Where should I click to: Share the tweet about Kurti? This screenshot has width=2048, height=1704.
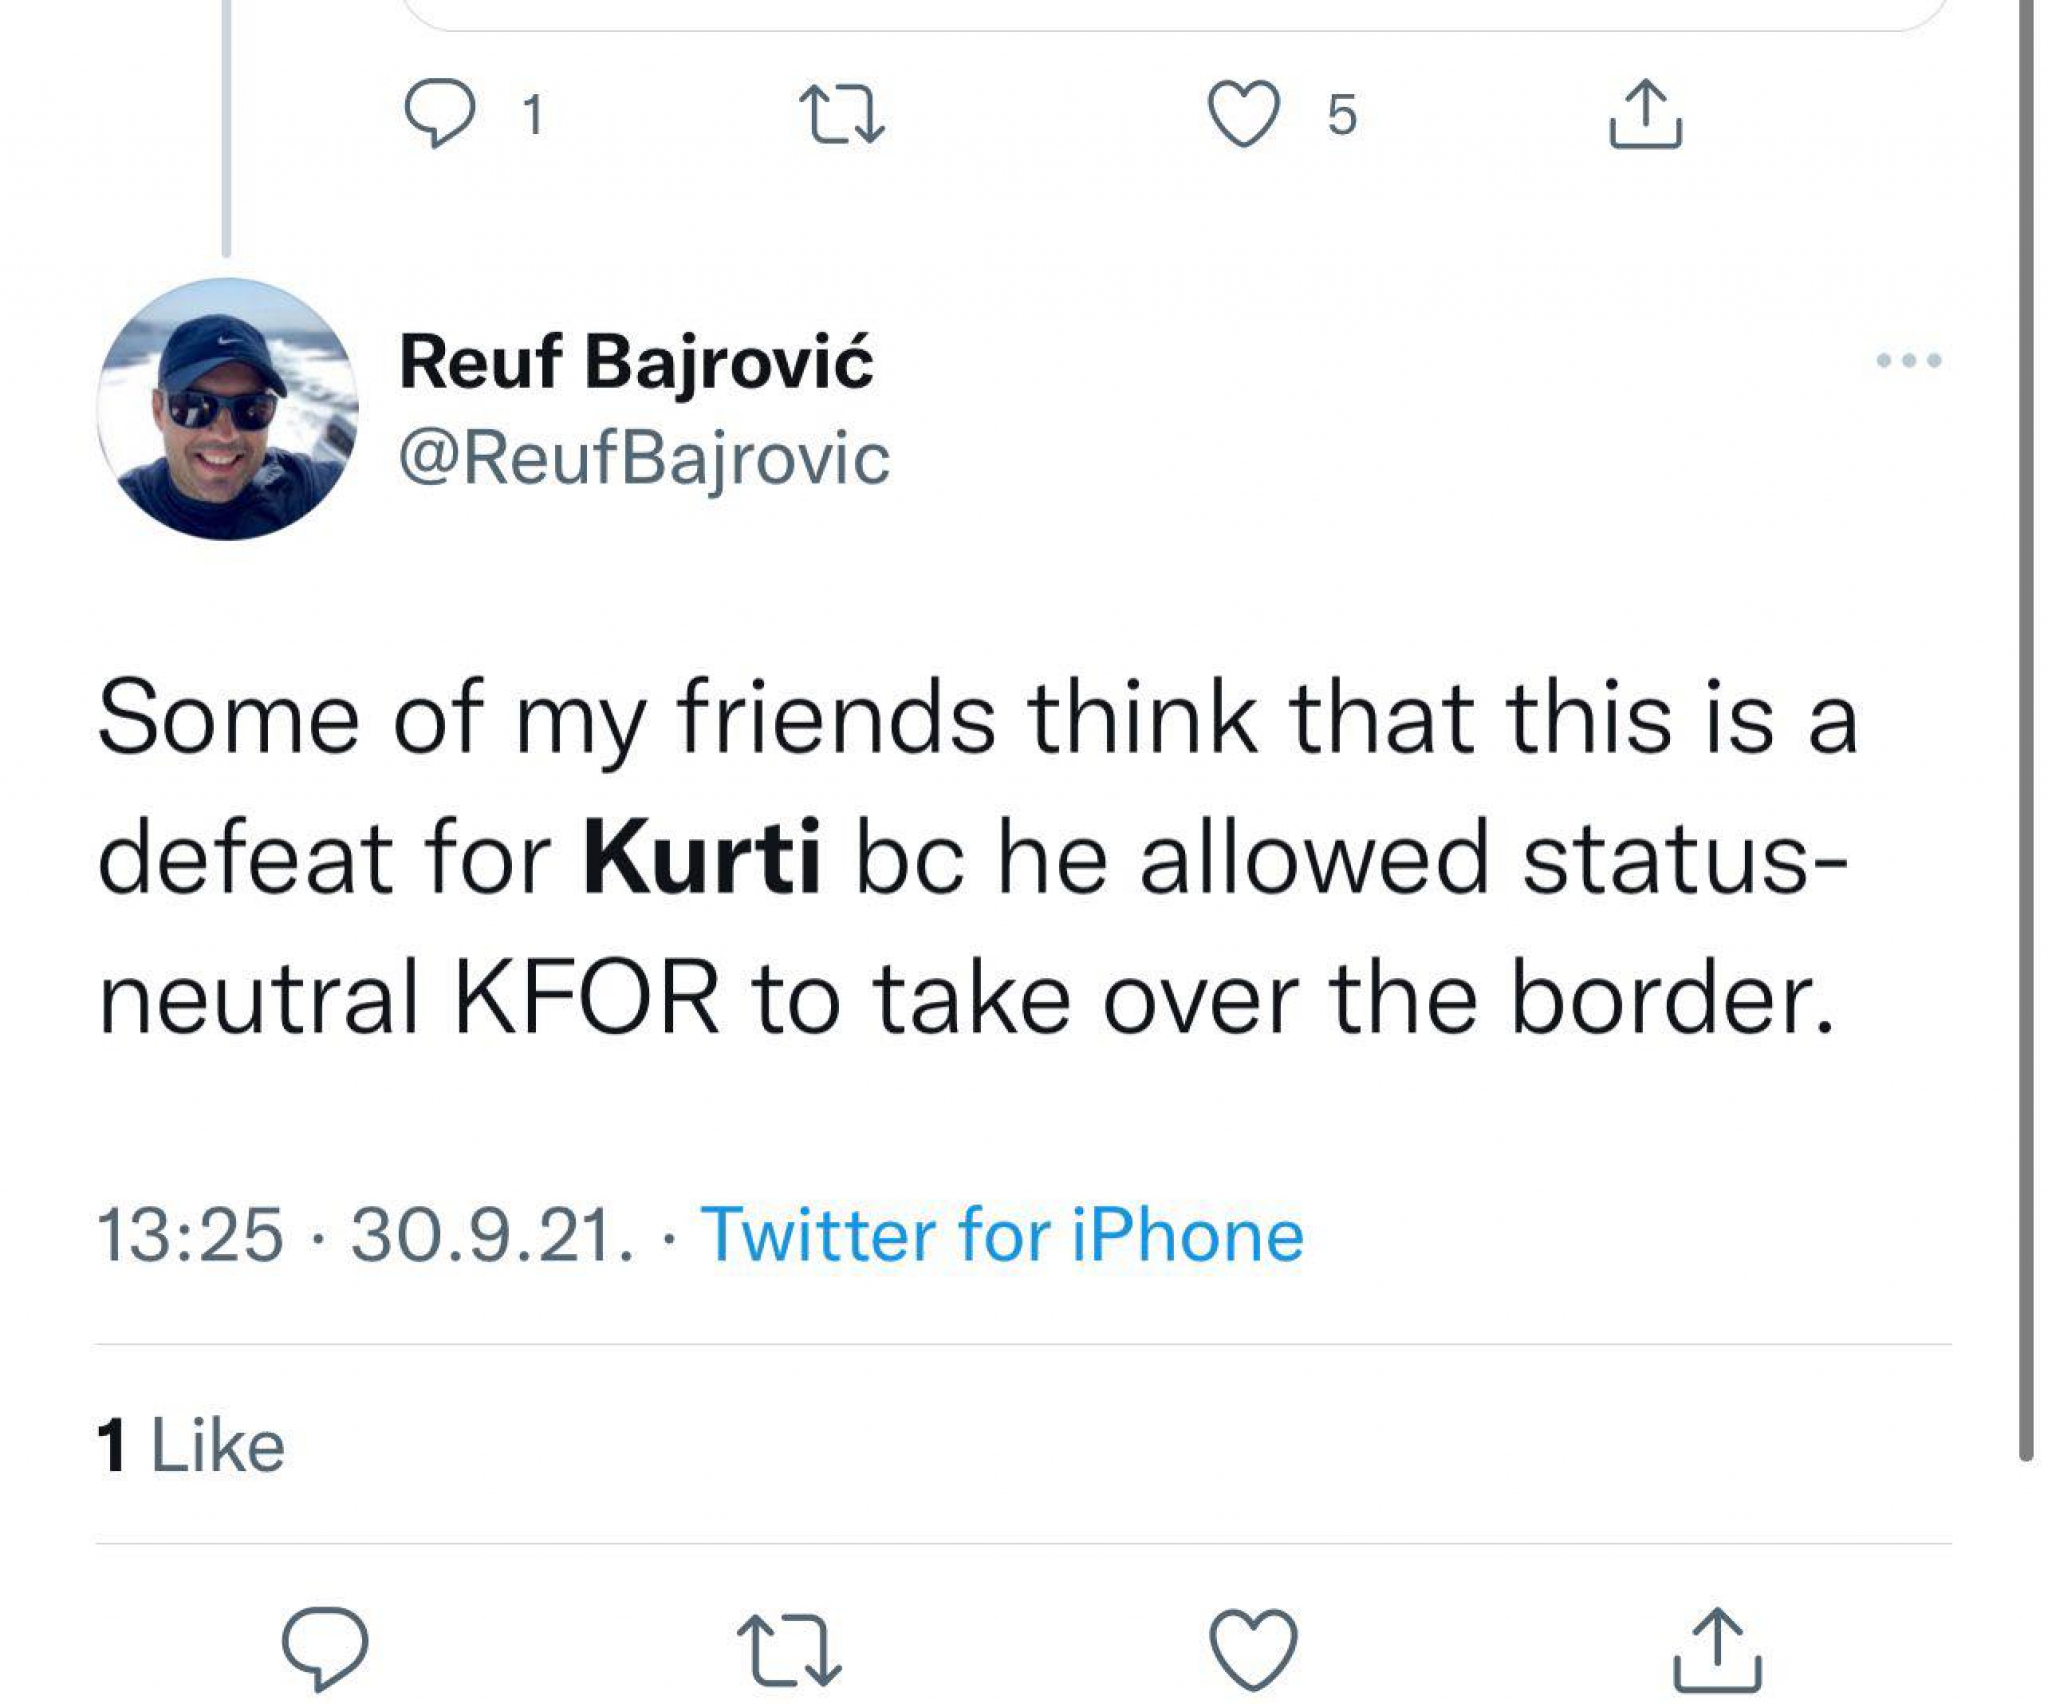tap(1717, 1647)
